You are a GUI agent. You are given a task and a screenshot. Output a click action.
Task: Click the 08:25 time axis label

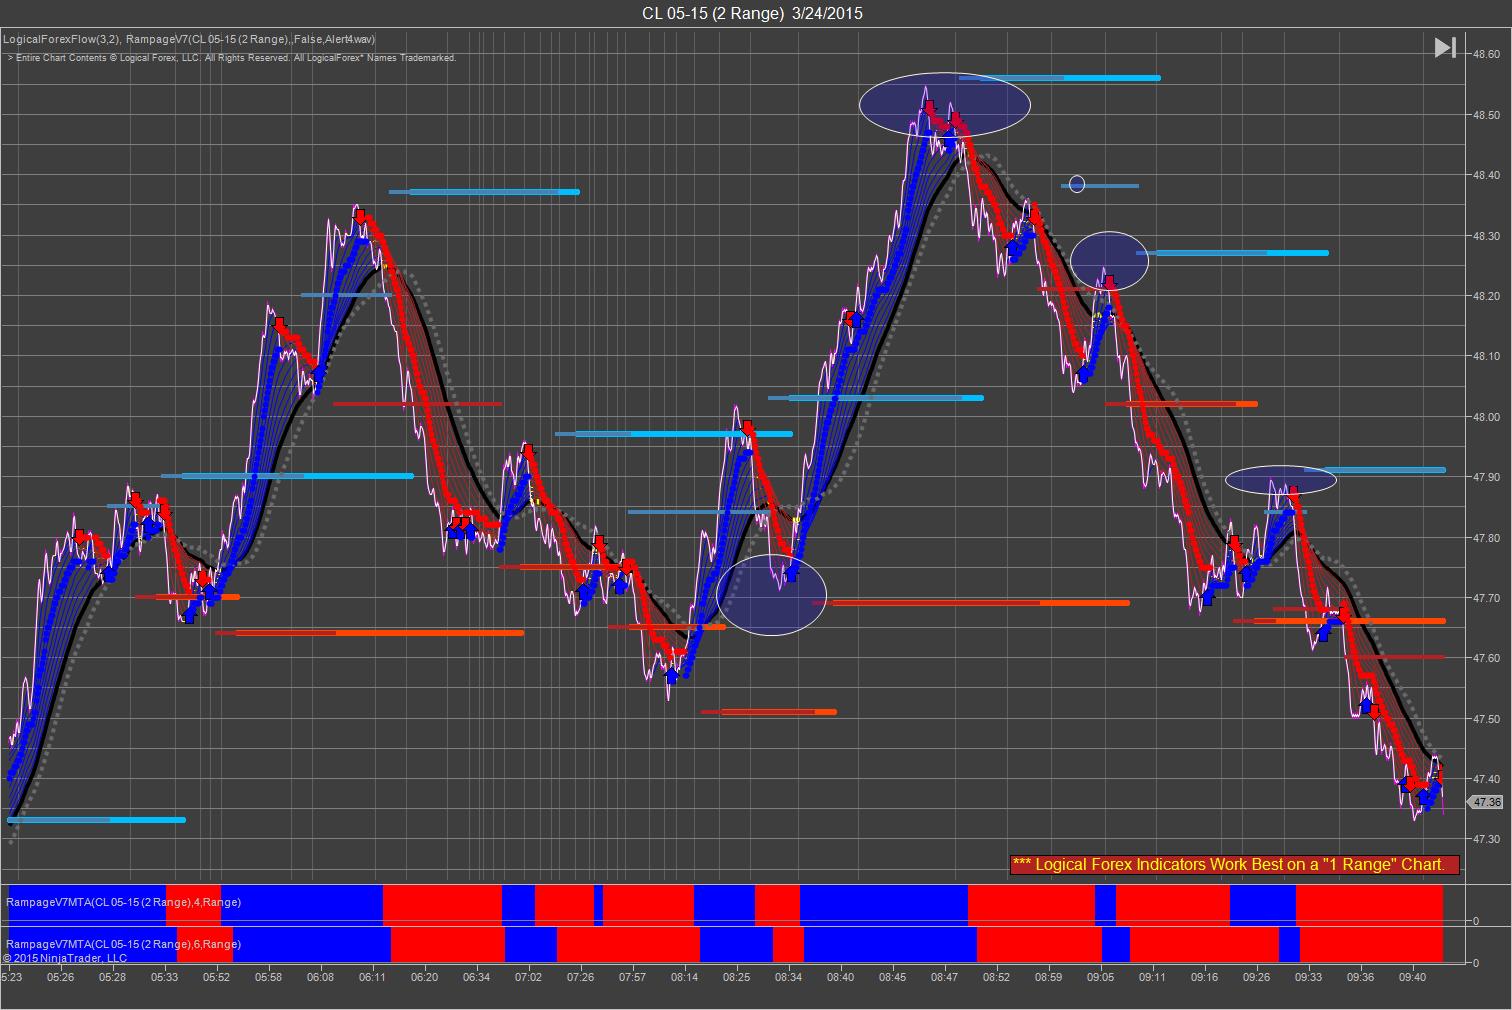click(737, 977)
